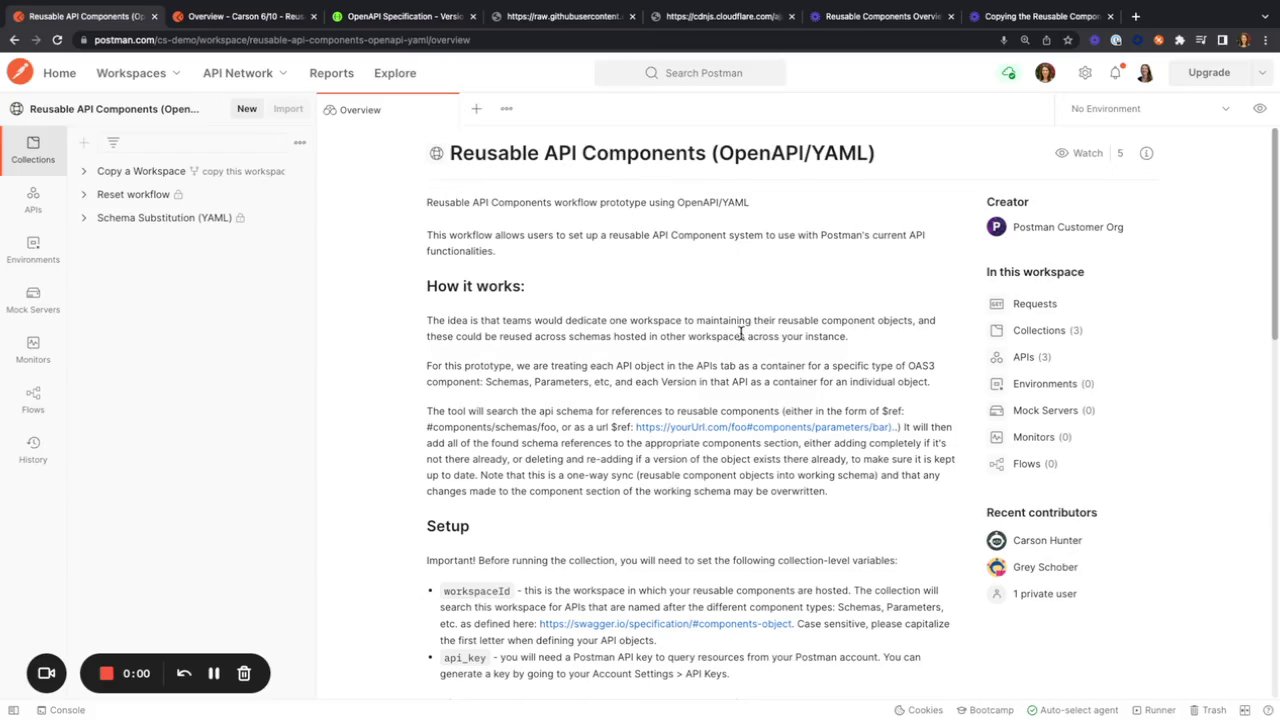The width and height of the screenshot is (1280, 720).
Task: Go to Home in top navigation
Action: point(59,73)
